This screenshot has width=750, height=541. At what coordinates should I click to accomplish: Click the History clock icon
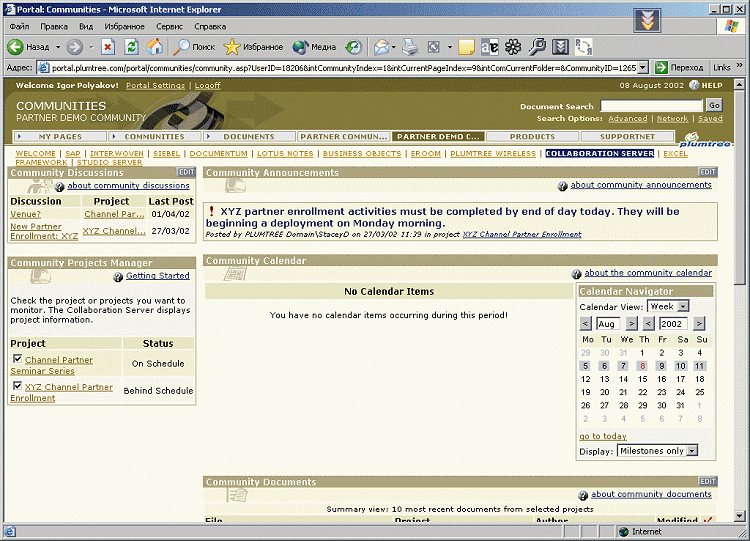point(353,47)
